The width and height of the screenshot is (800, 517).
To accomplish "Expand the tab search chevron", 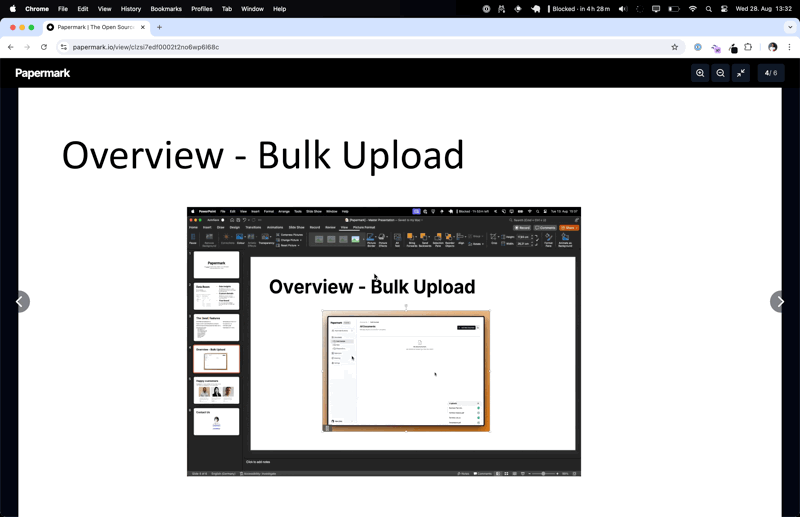I will coord(789,27).
